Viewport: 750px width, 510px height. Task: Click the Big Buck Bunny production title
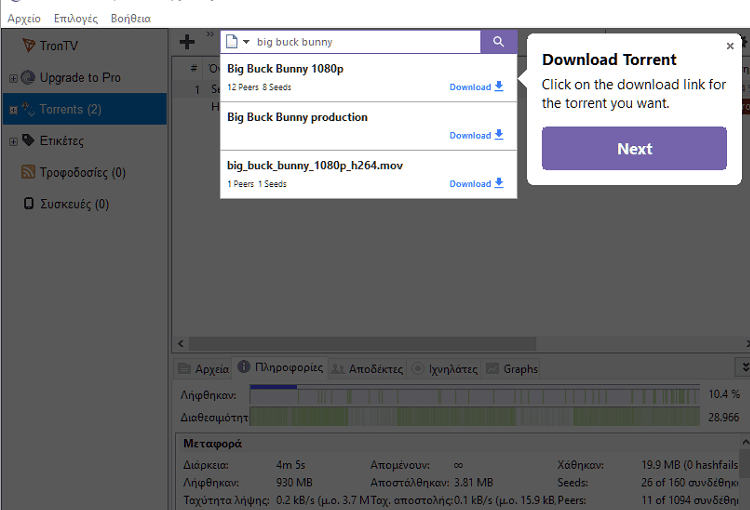[297, 117]
